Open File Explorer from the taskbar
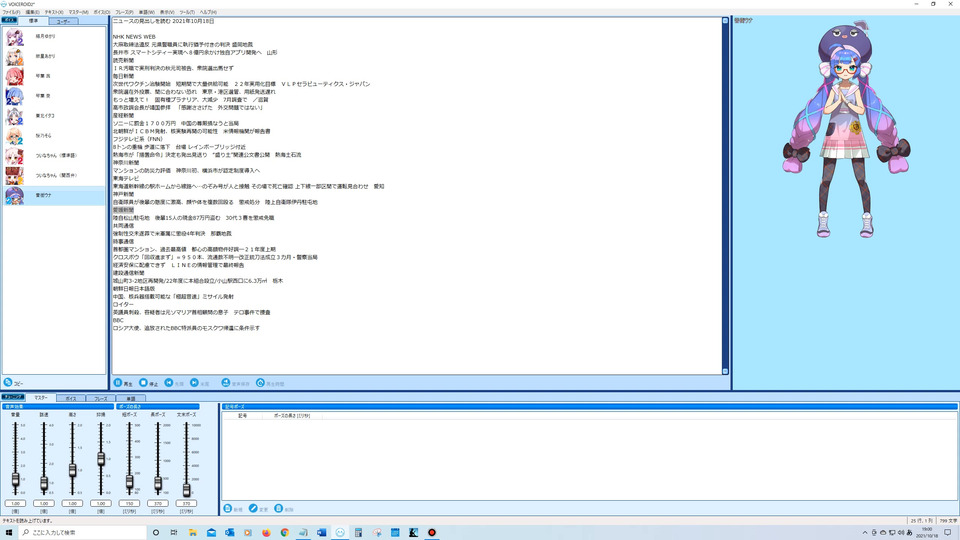 192,533
